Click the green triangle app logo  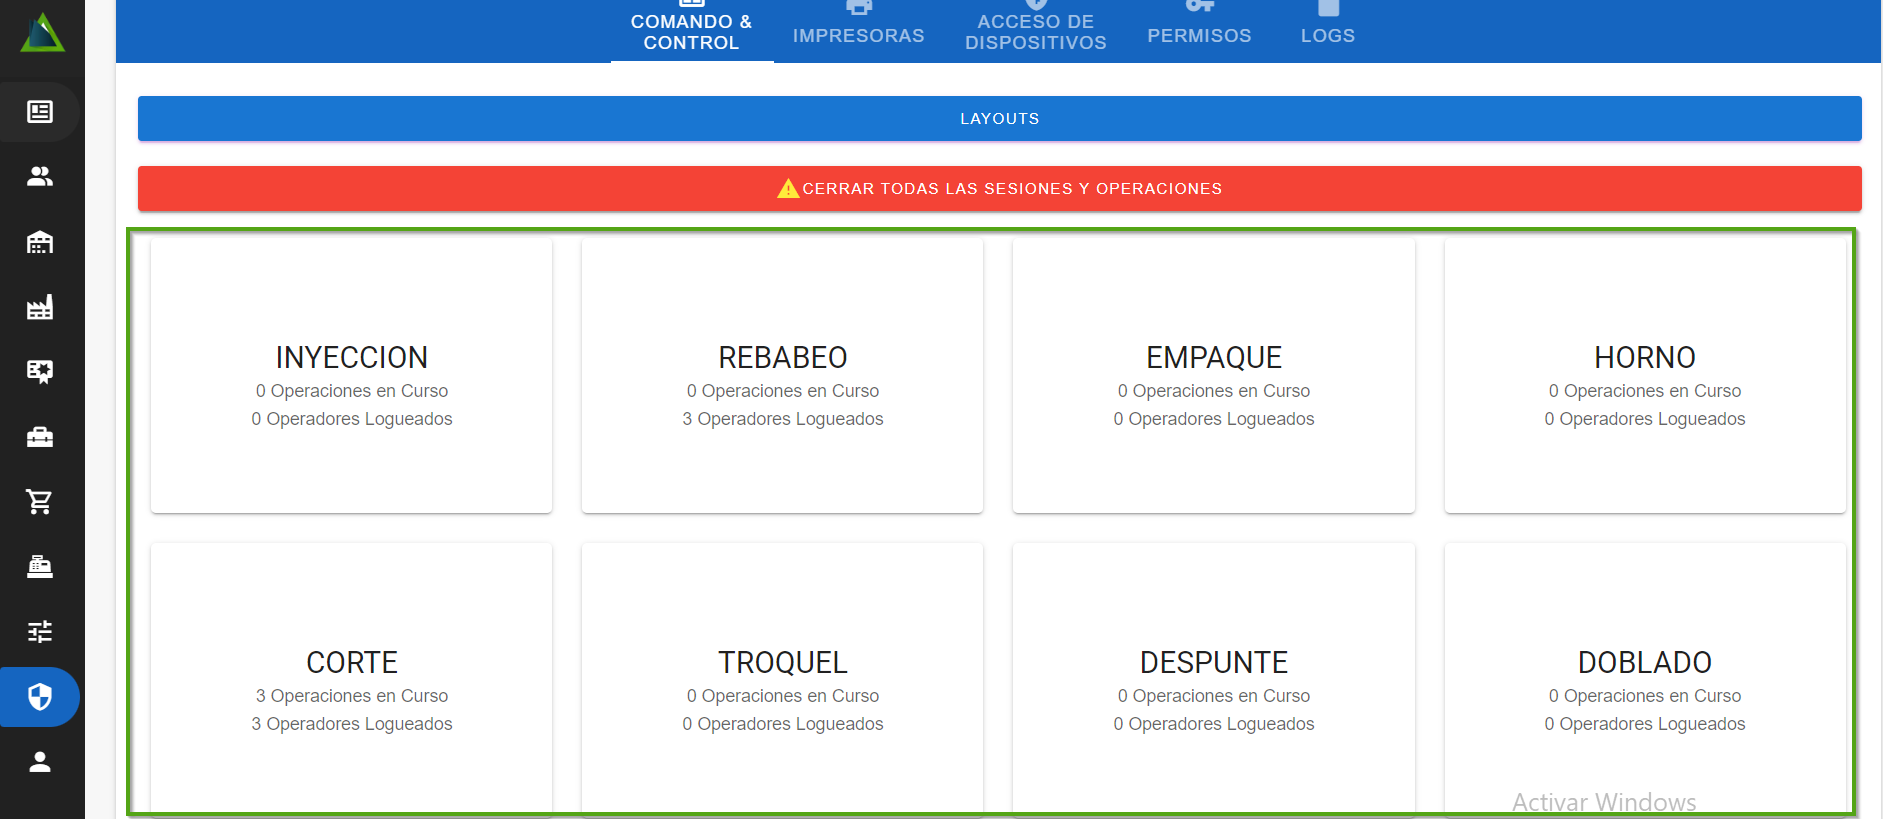click(x=42, y=33)
